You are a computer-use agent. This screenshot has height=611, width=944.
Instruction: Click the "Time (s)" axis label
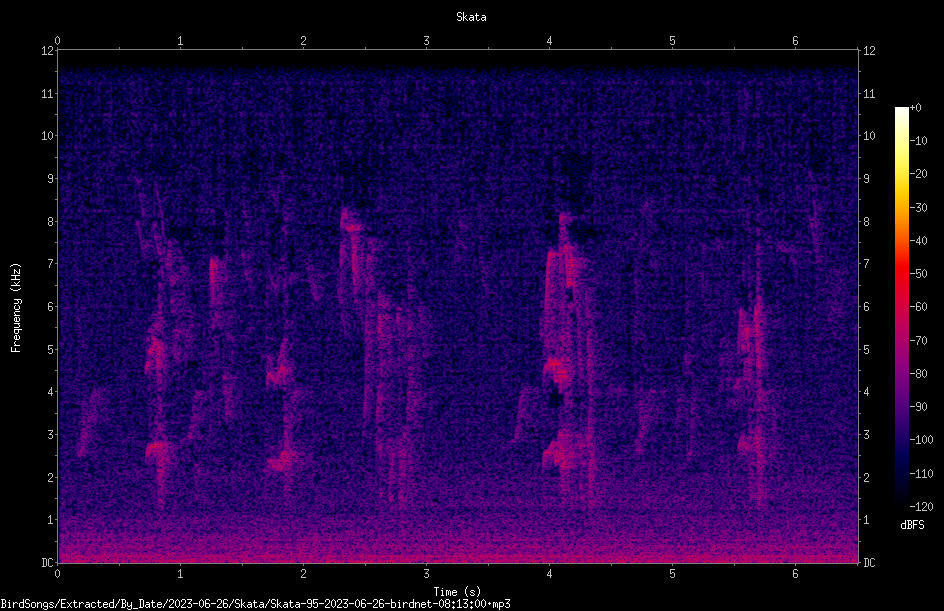[x=457, y=592]
